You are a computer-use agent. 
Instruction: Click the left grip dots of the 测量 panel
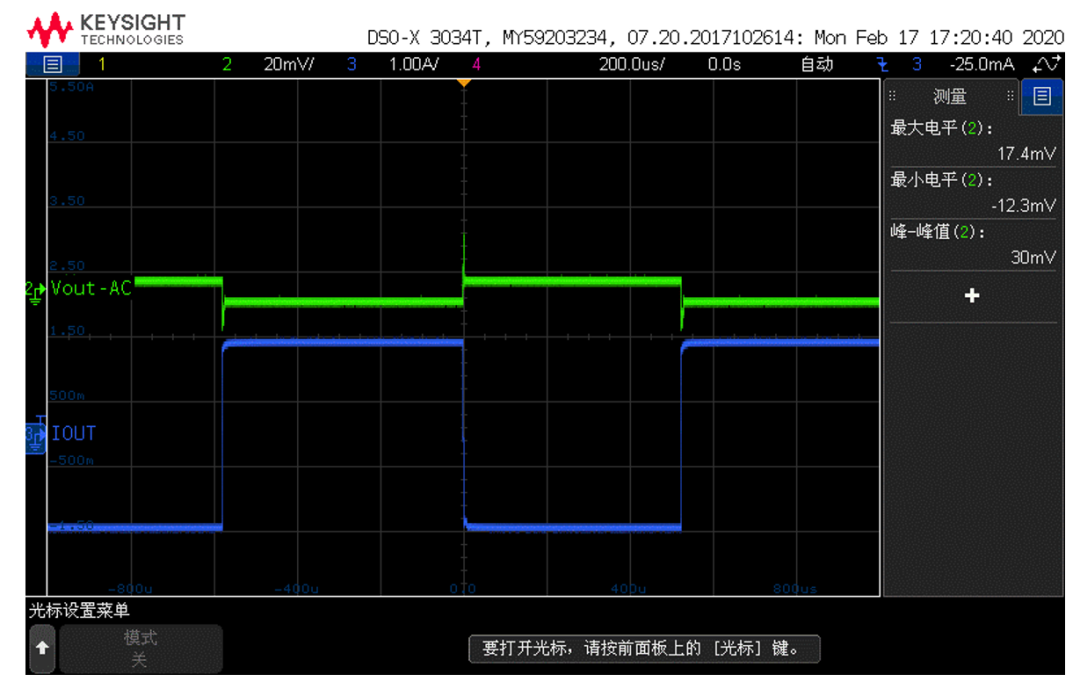[893, 96]
